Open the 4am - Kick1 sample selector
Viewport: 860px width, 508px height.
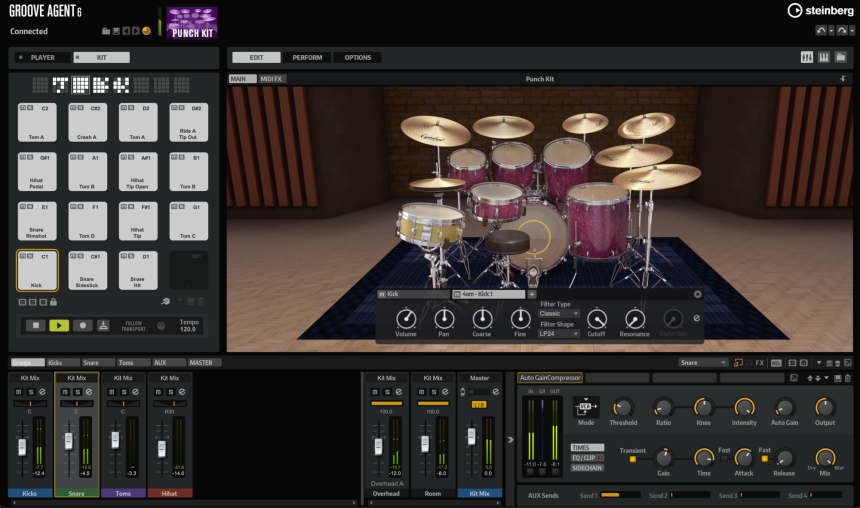pyautogui.click(x=488, y=294)
